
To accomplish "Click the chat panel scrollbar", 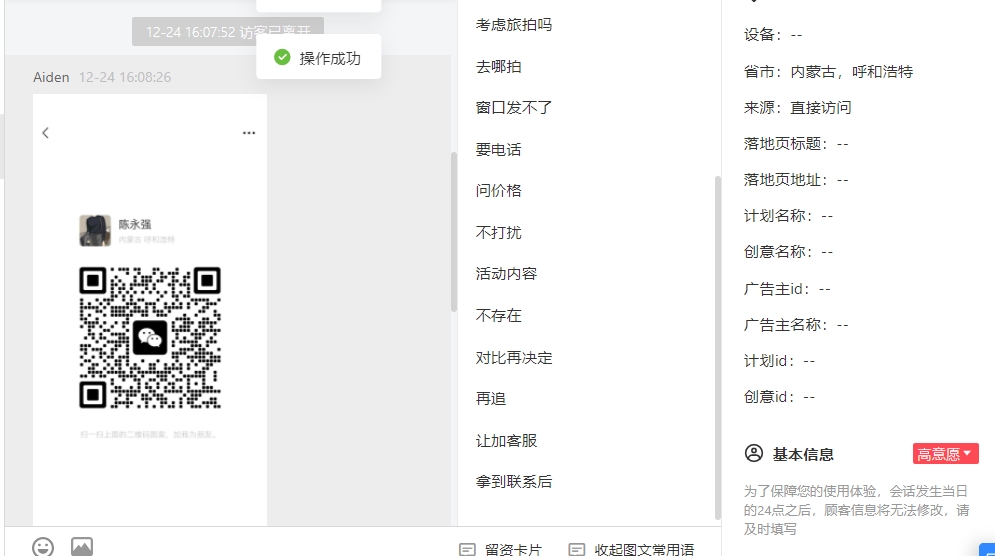I will point(454,232).
